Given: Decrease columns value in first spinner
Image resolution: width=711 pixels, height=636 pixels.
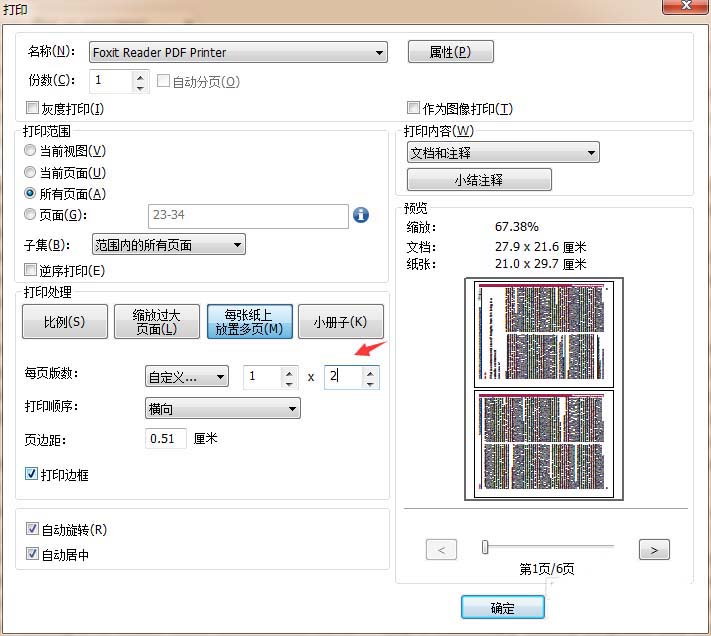Looking at the screenshot, I should (289, 382).
